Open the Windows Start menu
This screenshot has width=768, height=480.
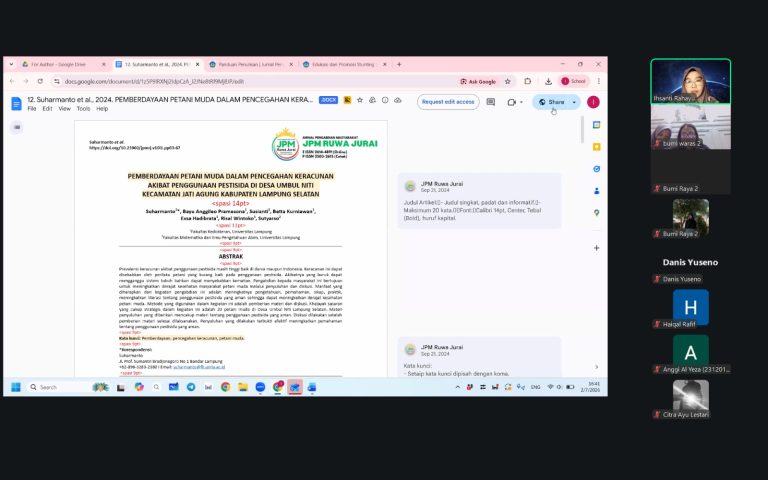click(x=16, y=387)
